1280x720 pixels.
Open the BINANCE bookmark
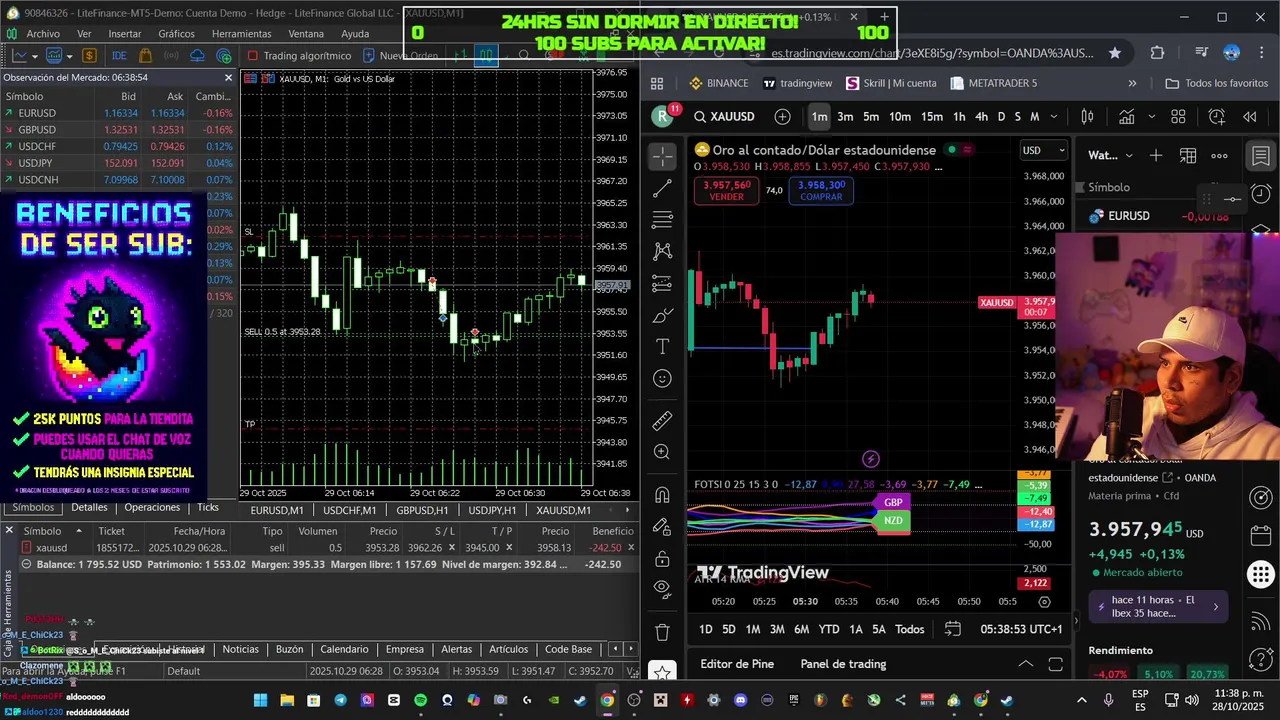coord(718,83)
